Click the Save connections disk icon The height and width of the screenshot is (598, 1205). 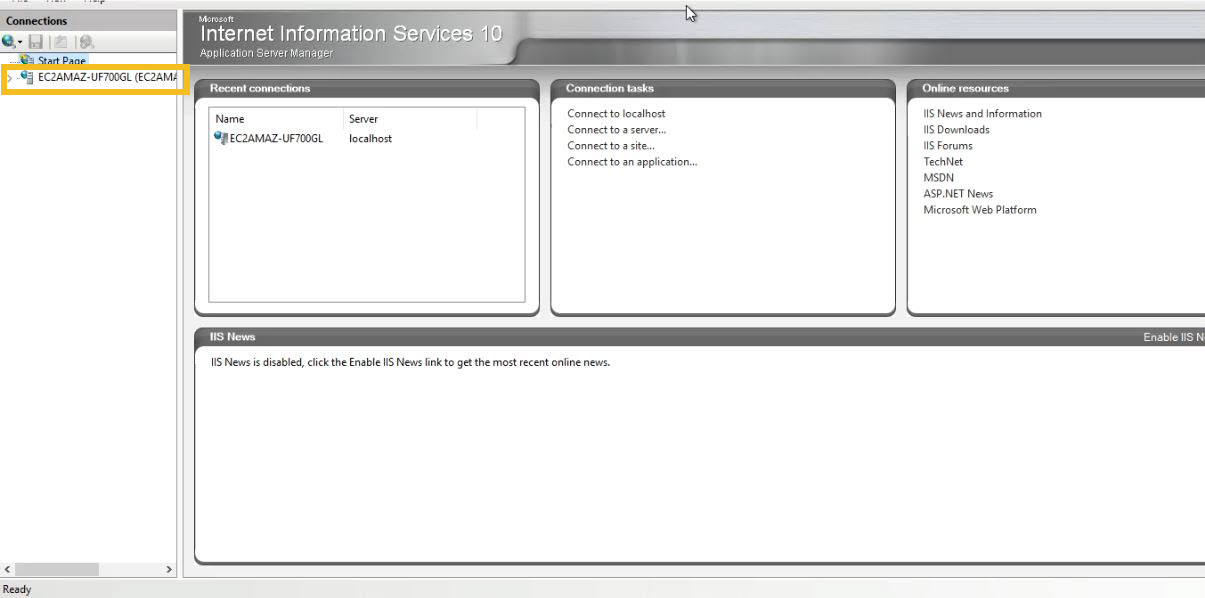36,42
